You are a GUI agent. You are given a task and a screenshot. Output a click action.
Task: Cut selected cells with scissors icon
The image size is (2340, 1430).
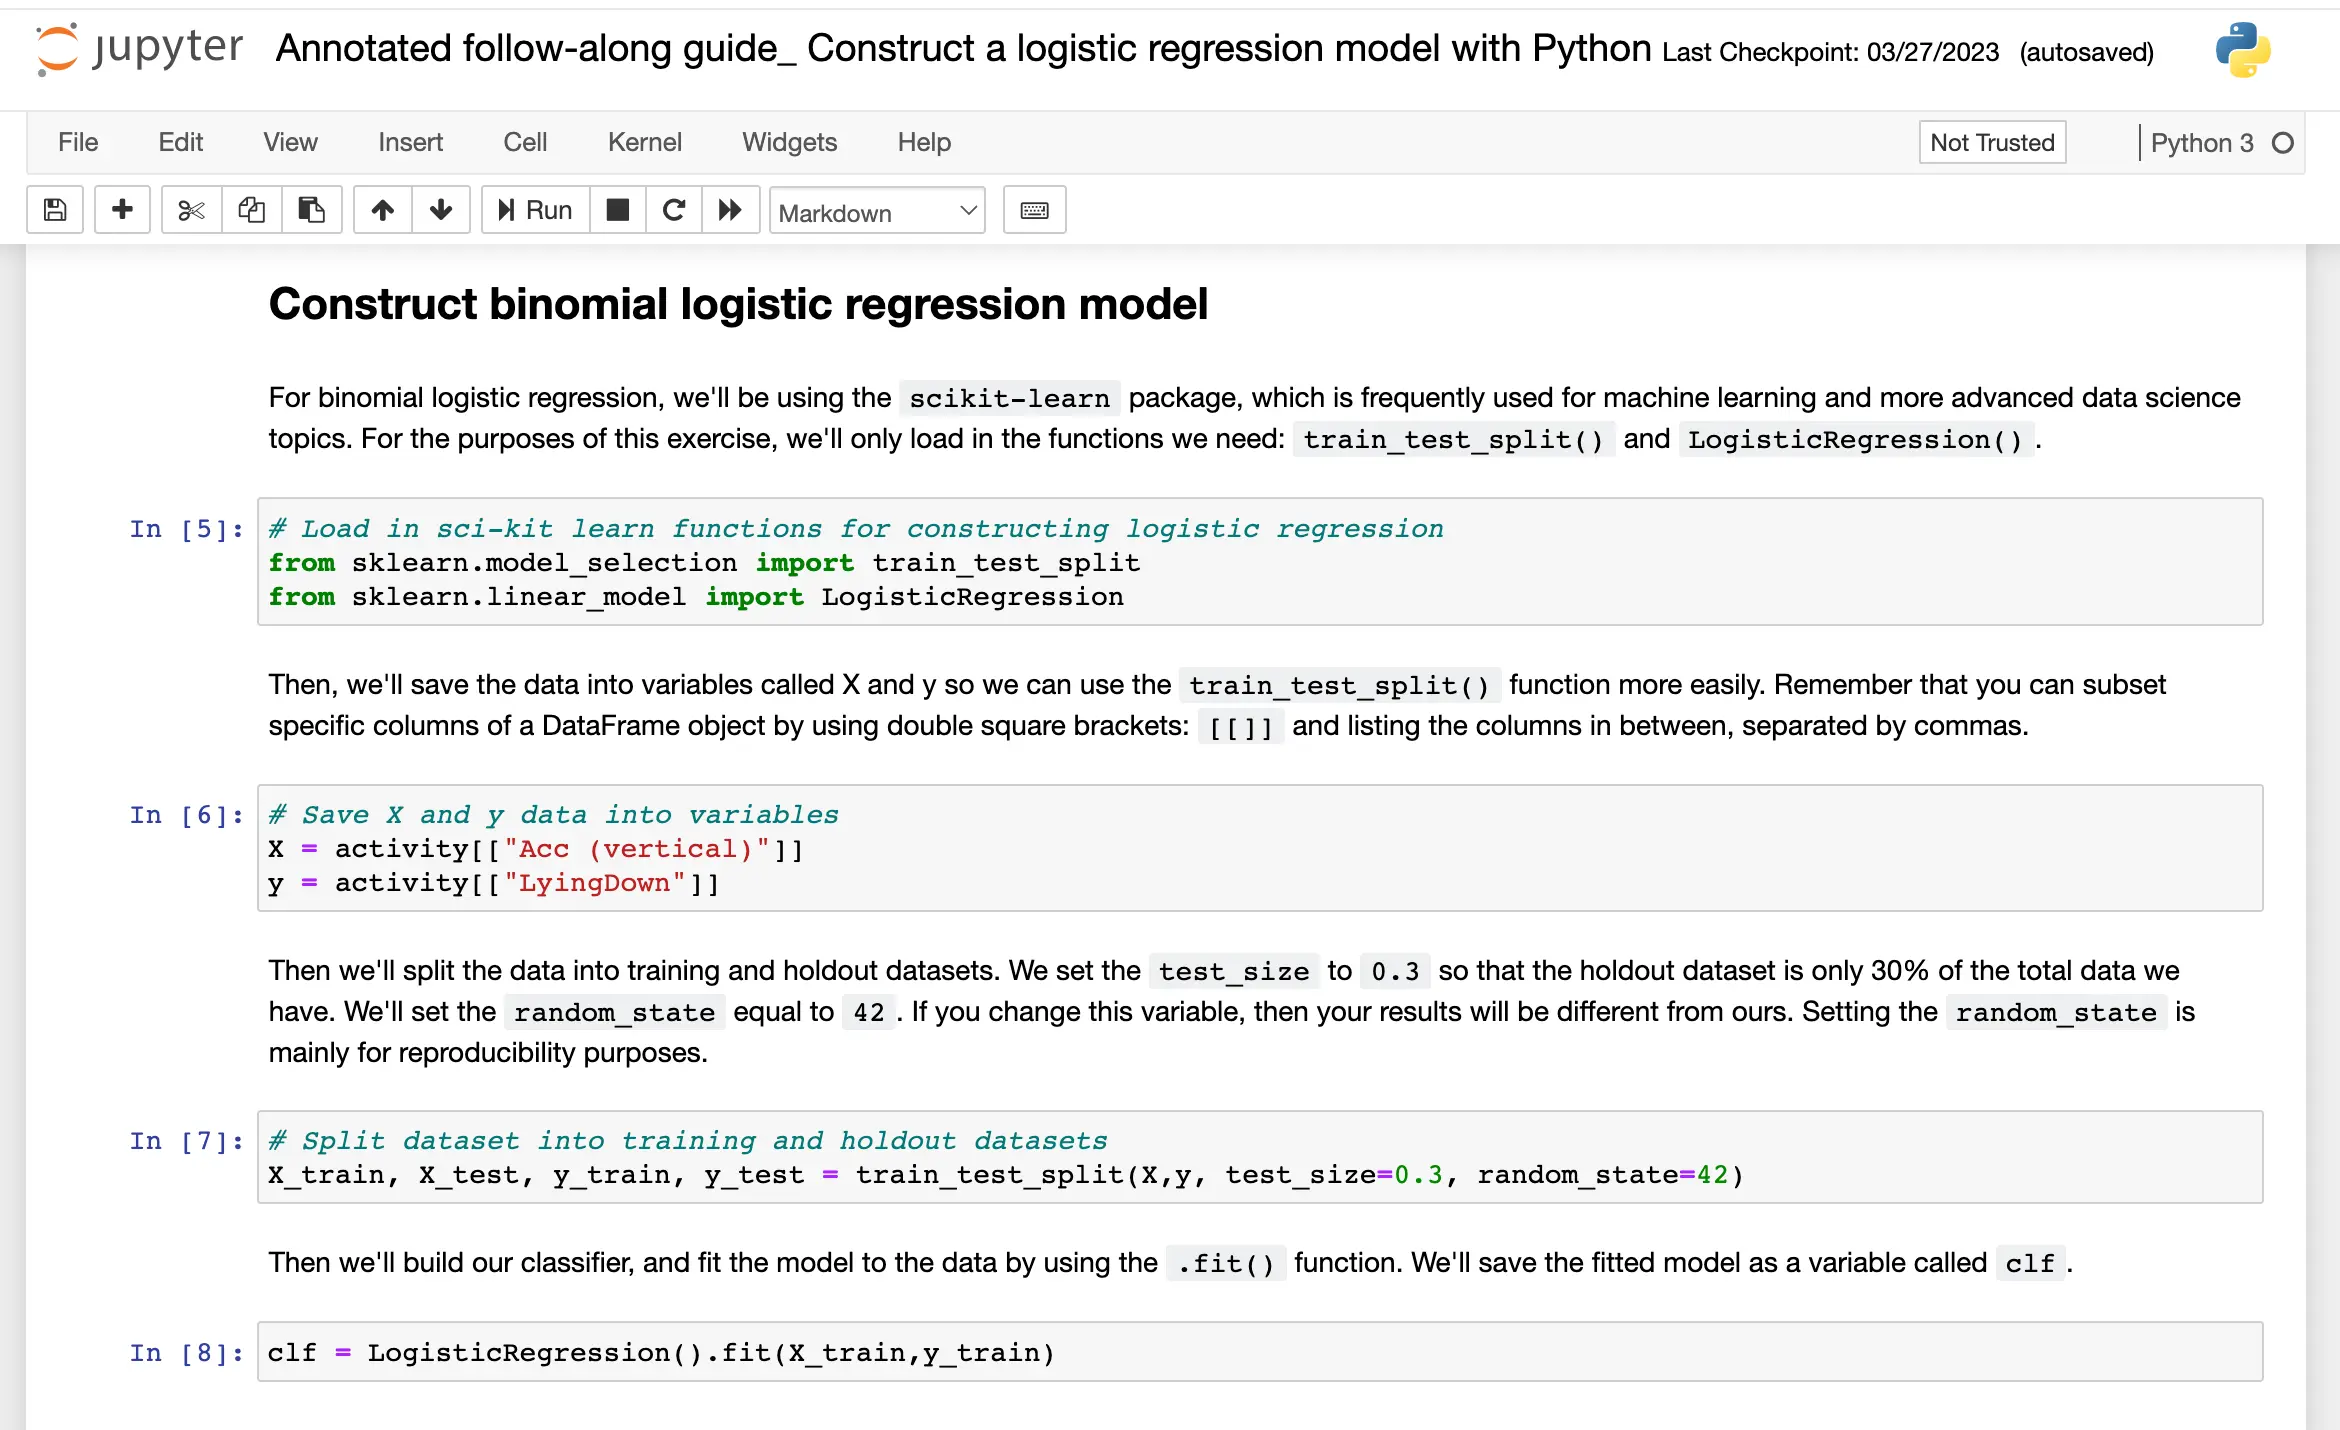click(191, 210)
